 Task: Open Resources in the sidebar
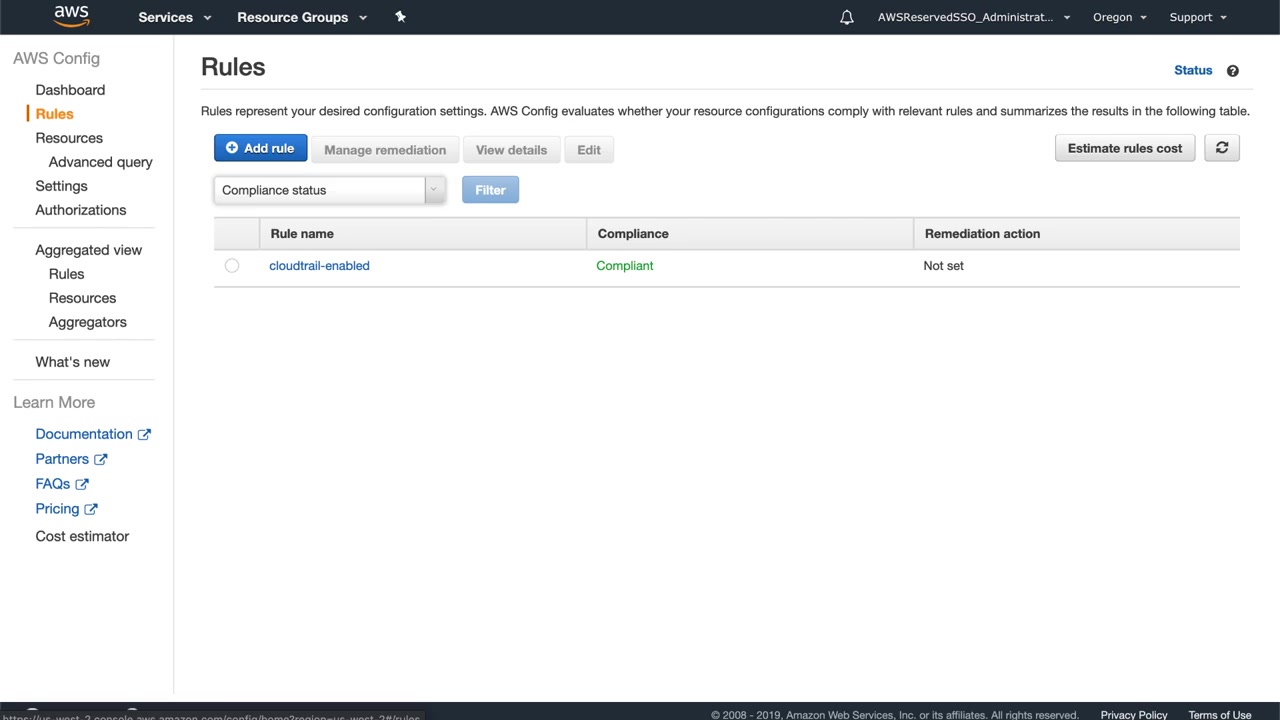[x=69, y=138]
